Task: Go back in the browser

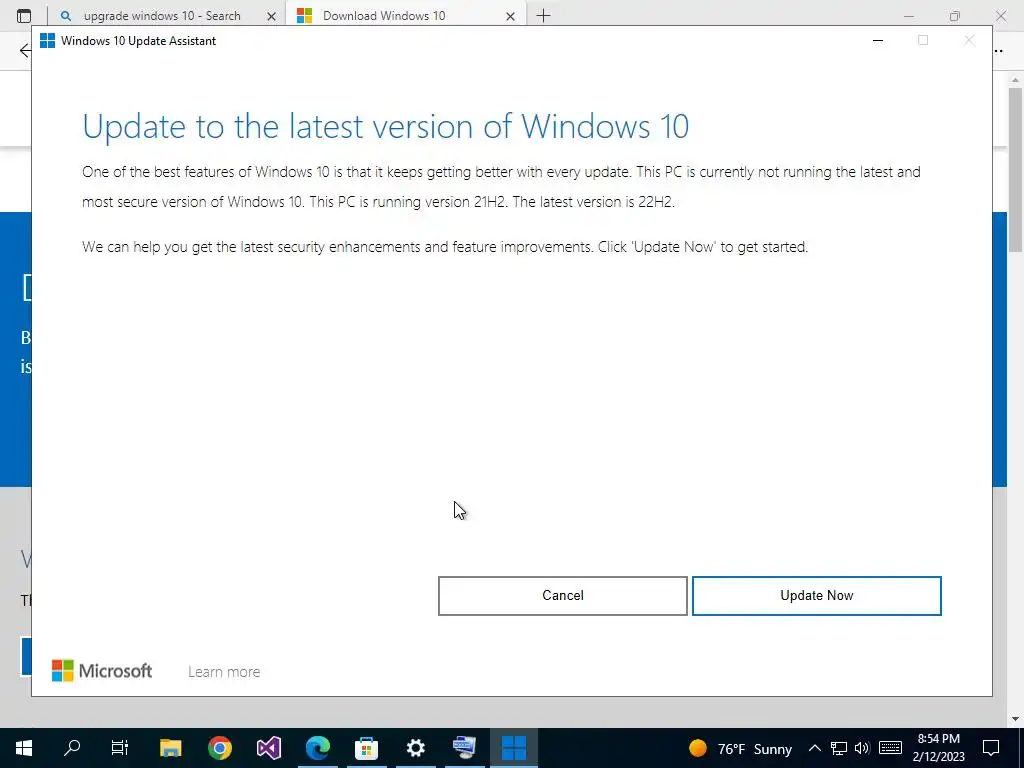Action: (25, 50)
